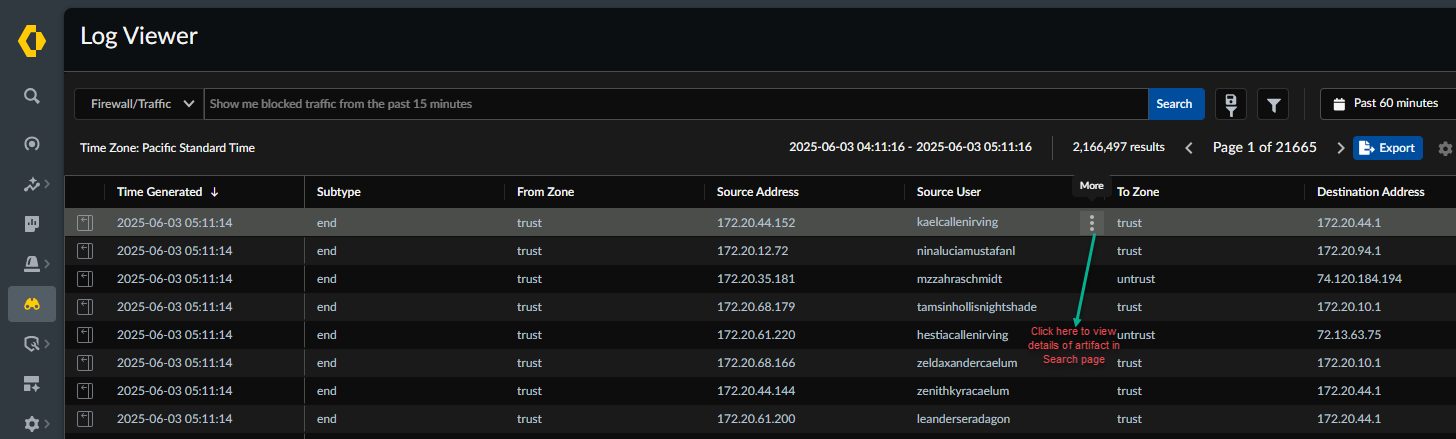Click the Source User column header
Image resolution: width=1456 pixels, height=439 pixels.
[x=948, y=192]
